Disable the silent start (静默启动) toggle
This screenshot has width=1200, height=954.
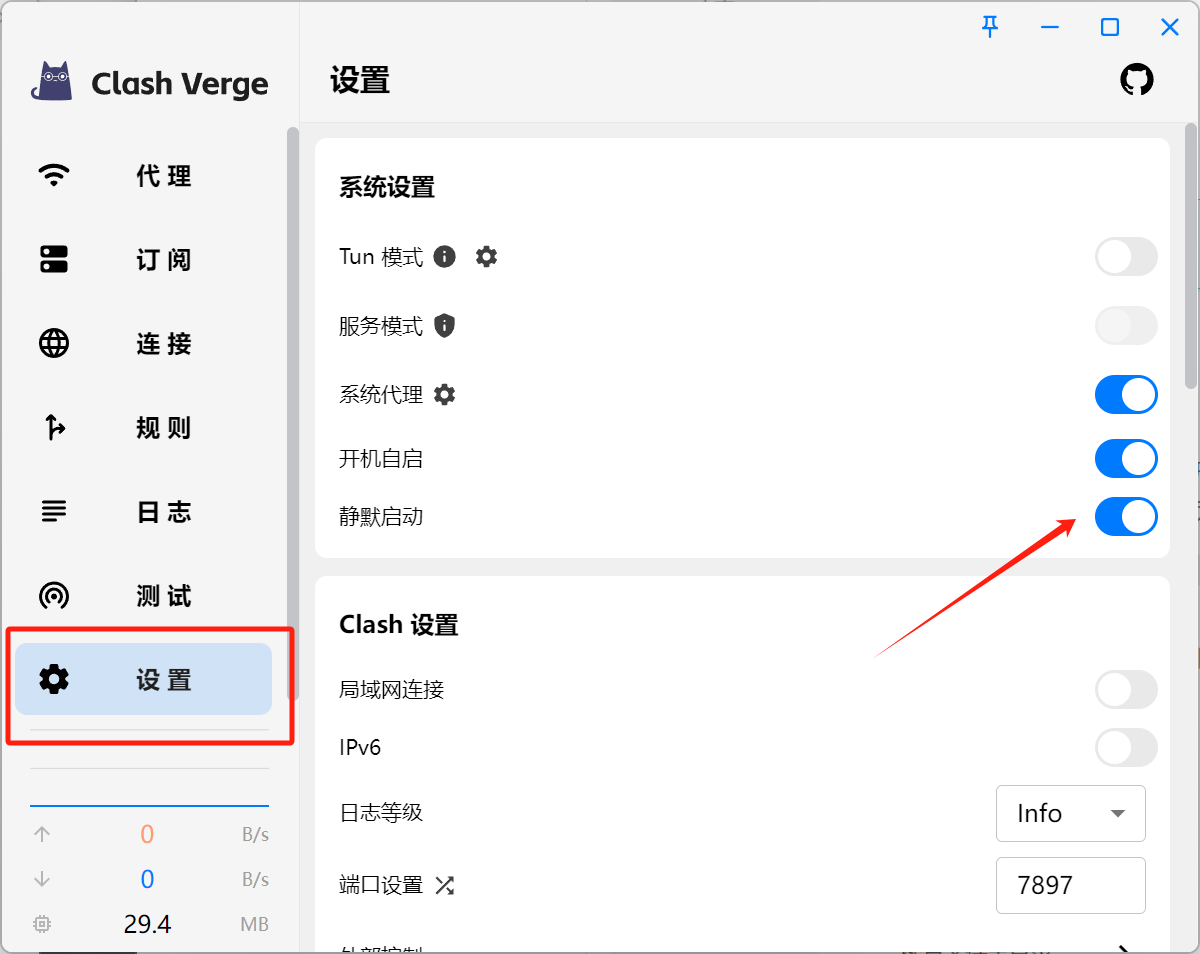tap(1126, 517)
